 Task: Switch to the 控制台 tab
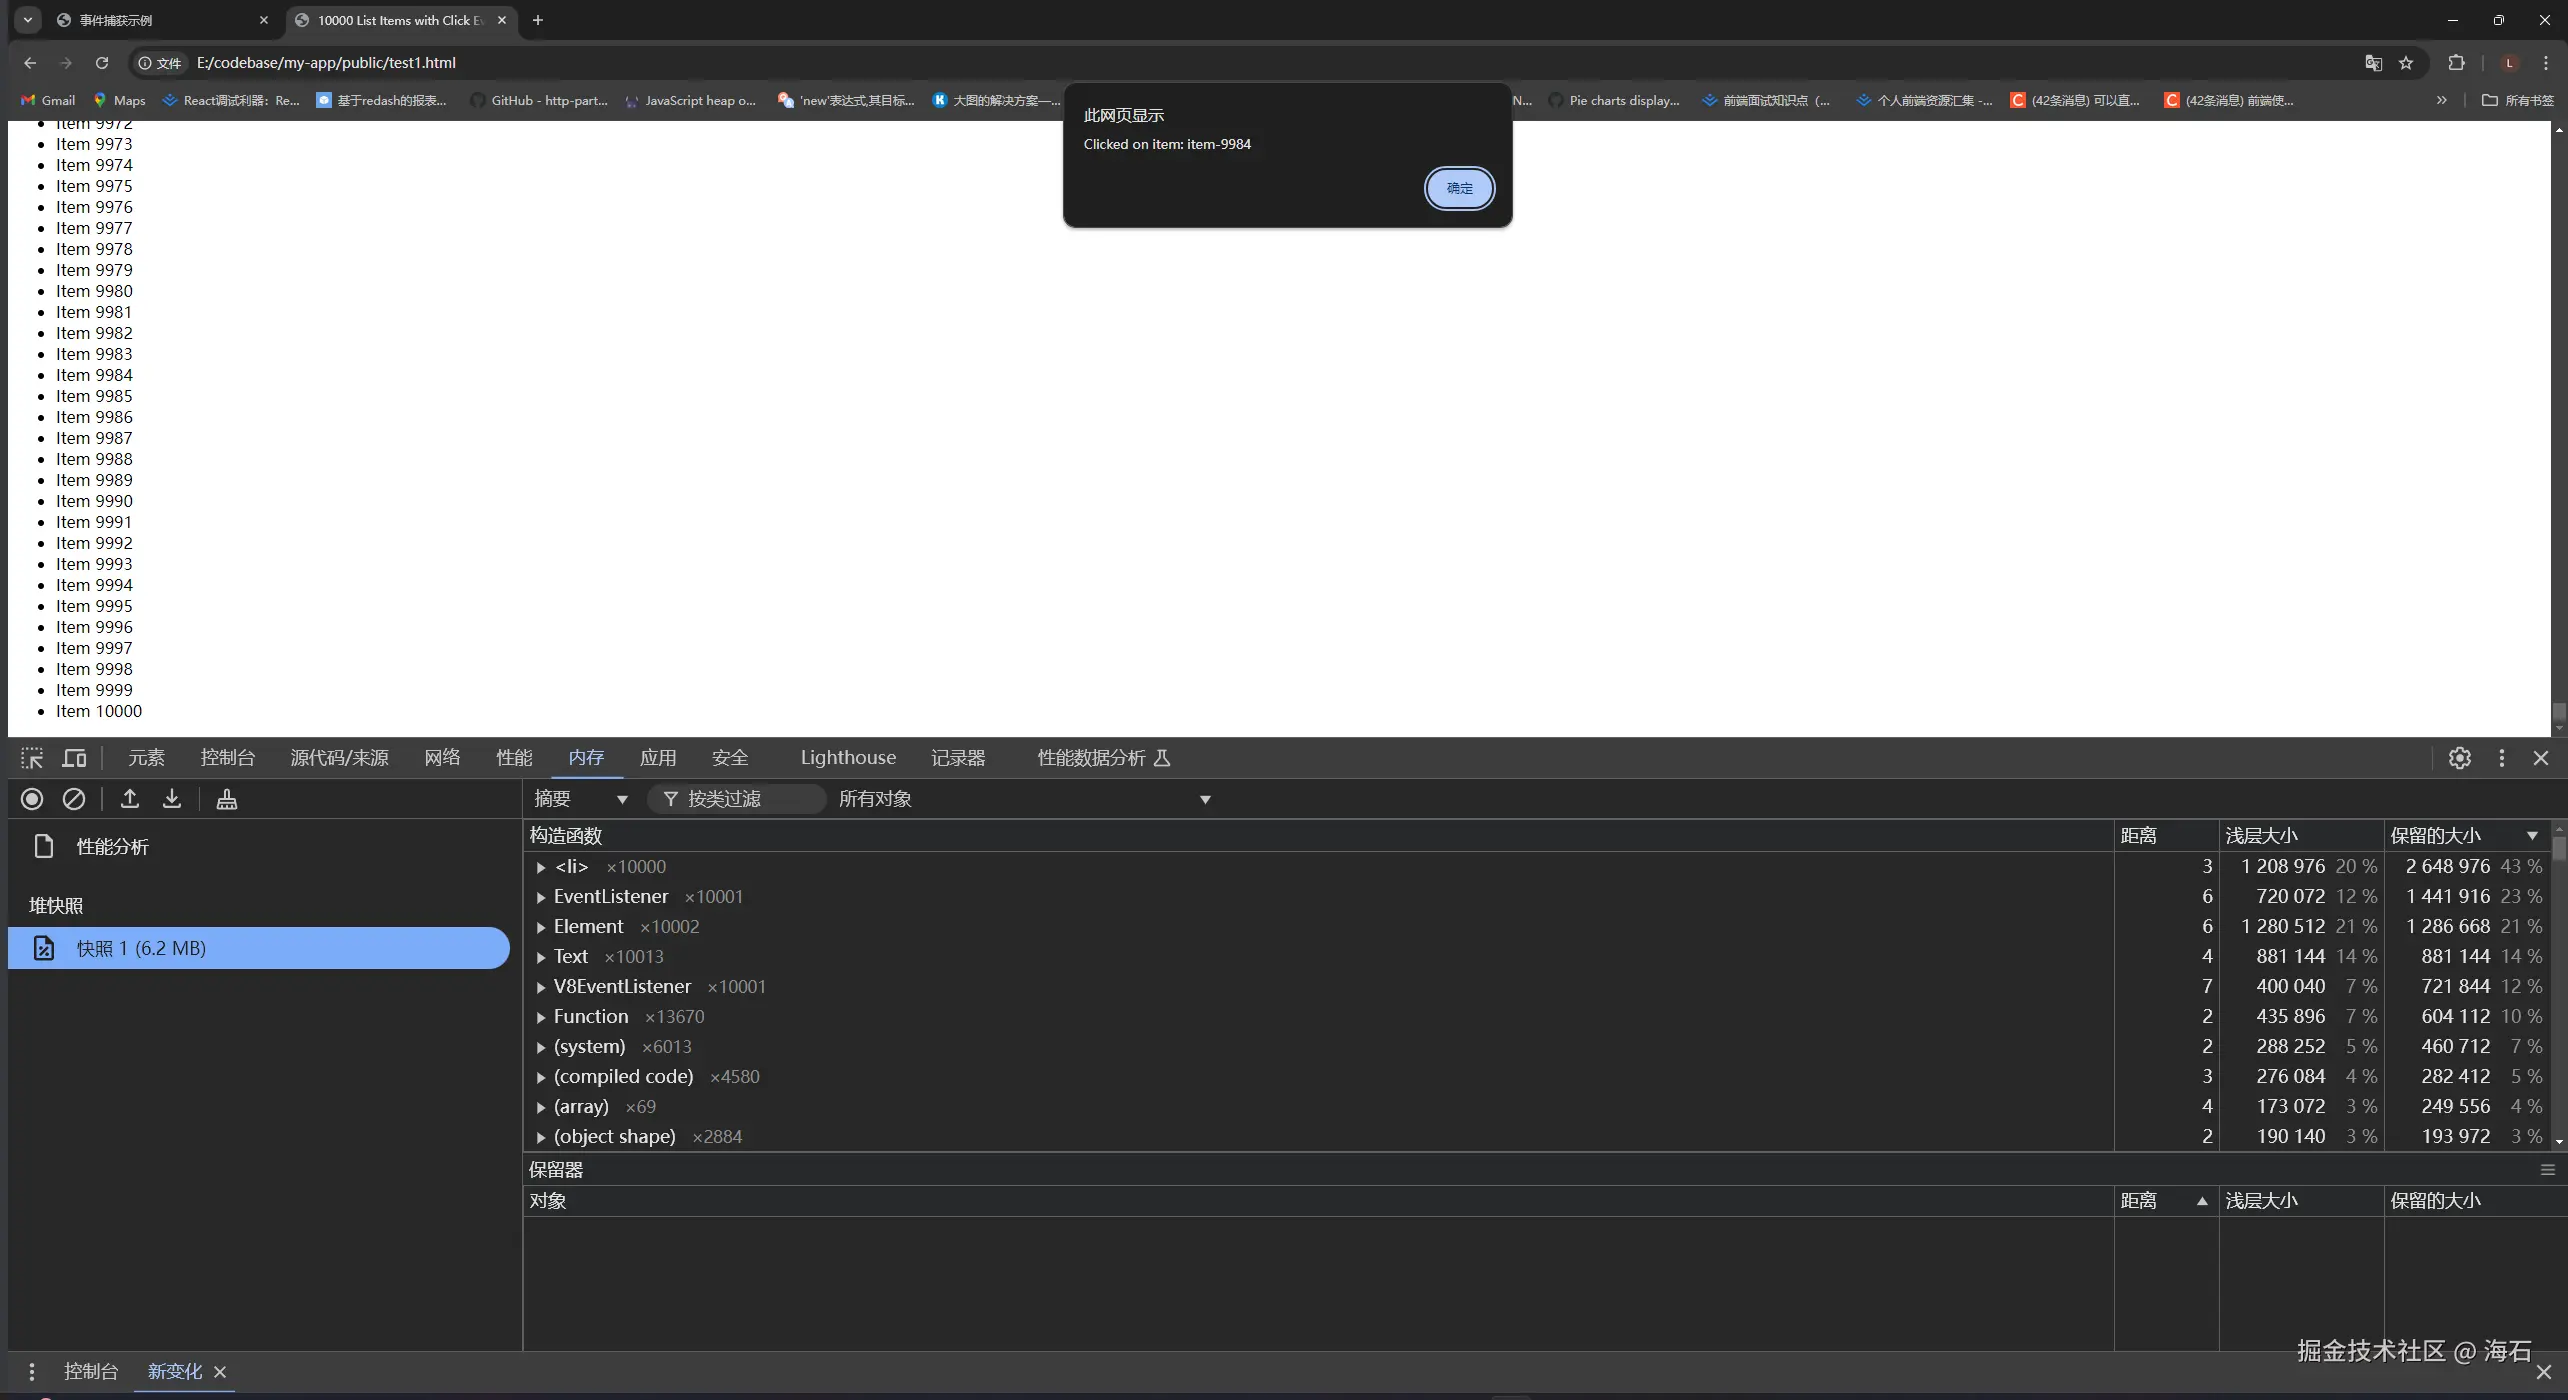227,758
